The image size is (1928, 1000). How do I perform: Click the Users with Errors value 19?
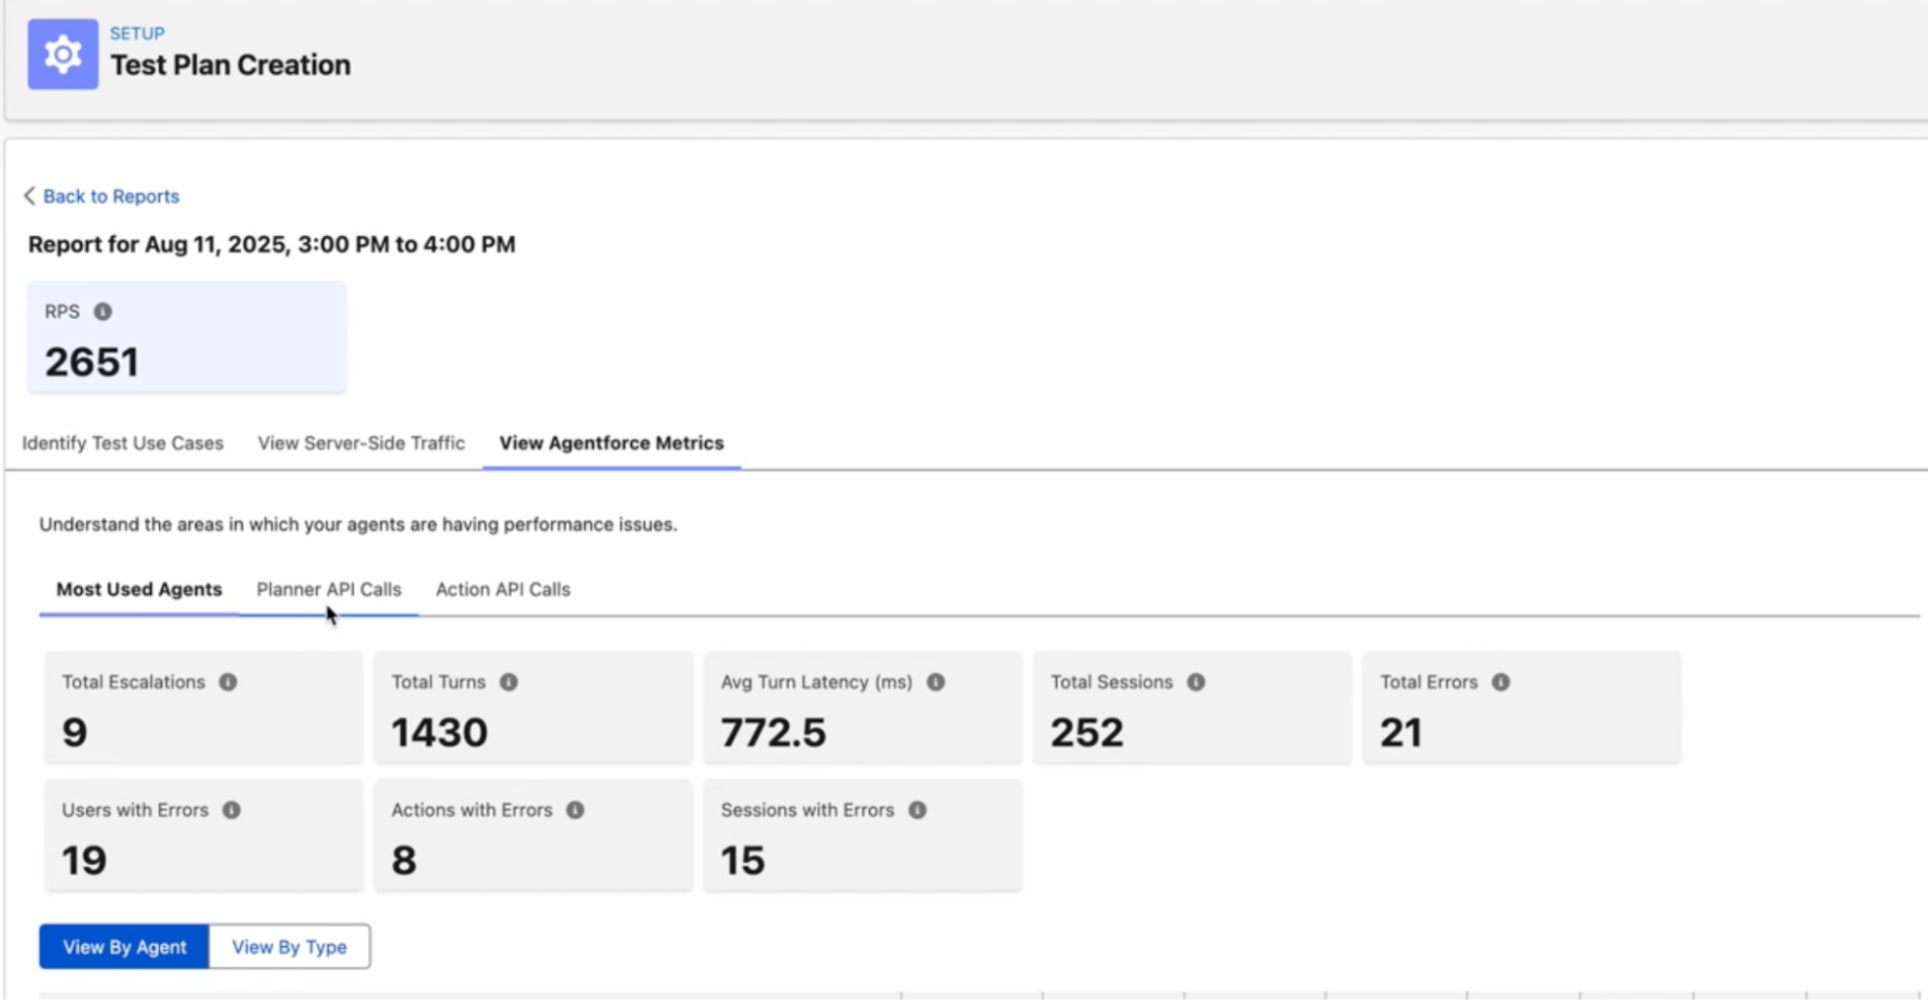(84, 861)
